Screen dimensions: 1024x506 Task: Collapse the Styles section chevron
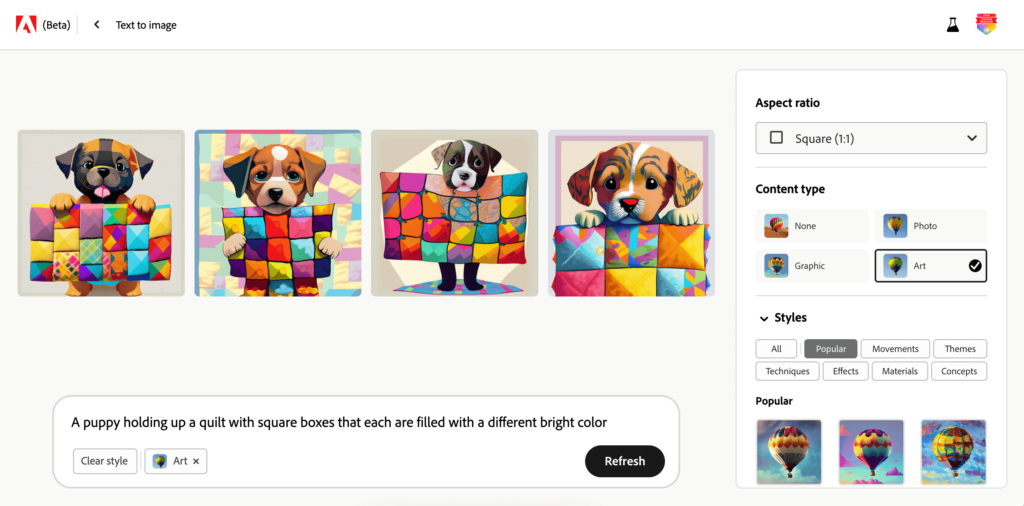[x=763, y=319]
